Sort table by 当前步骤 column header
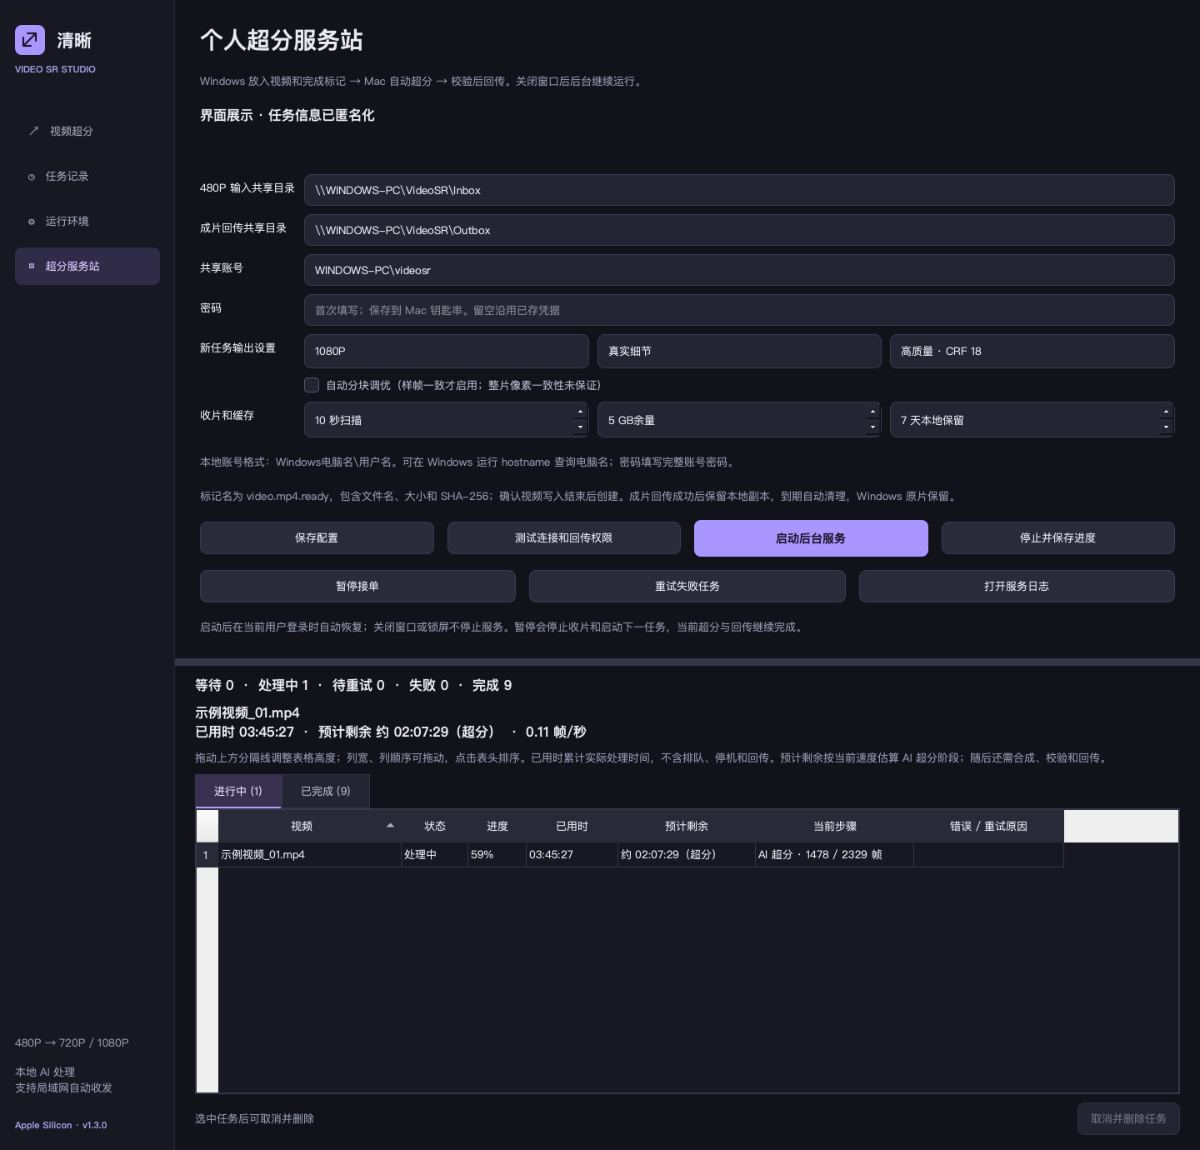The width and height of the screenshot is (1200, 1150). [834, 826]
